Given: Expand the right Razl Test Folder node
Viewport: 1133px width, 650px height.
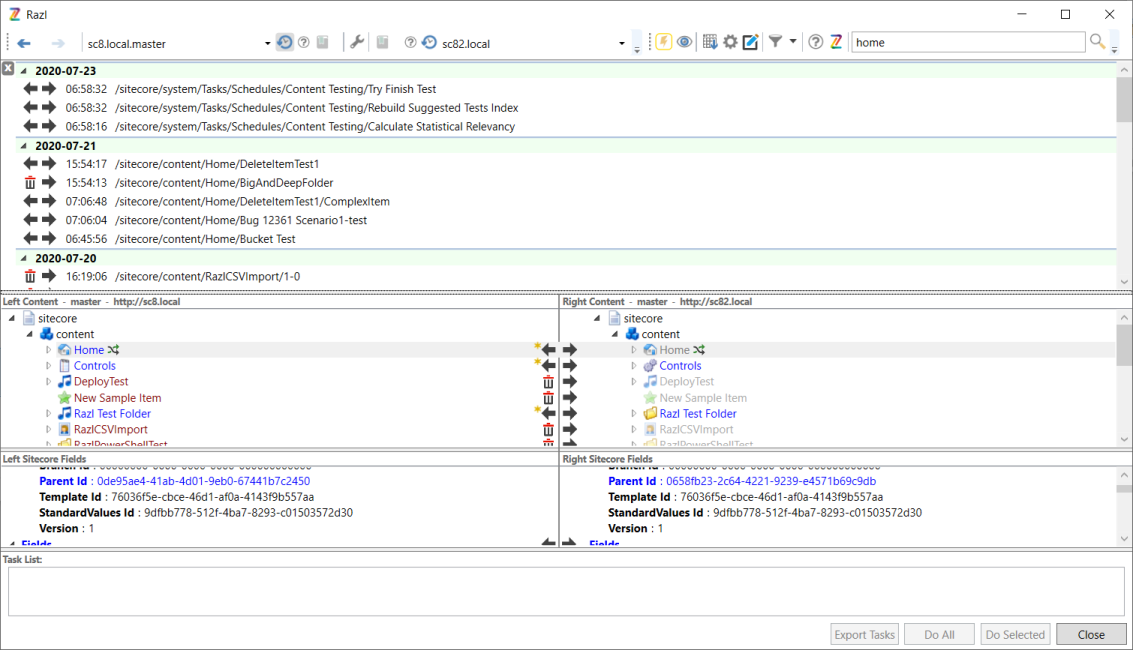Looking at the screenshot, I should [x=634, y=414].
